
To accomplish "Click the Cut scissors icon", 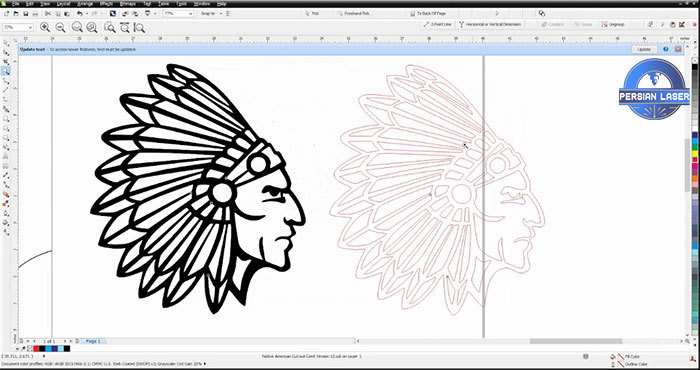I will [48, 14].
